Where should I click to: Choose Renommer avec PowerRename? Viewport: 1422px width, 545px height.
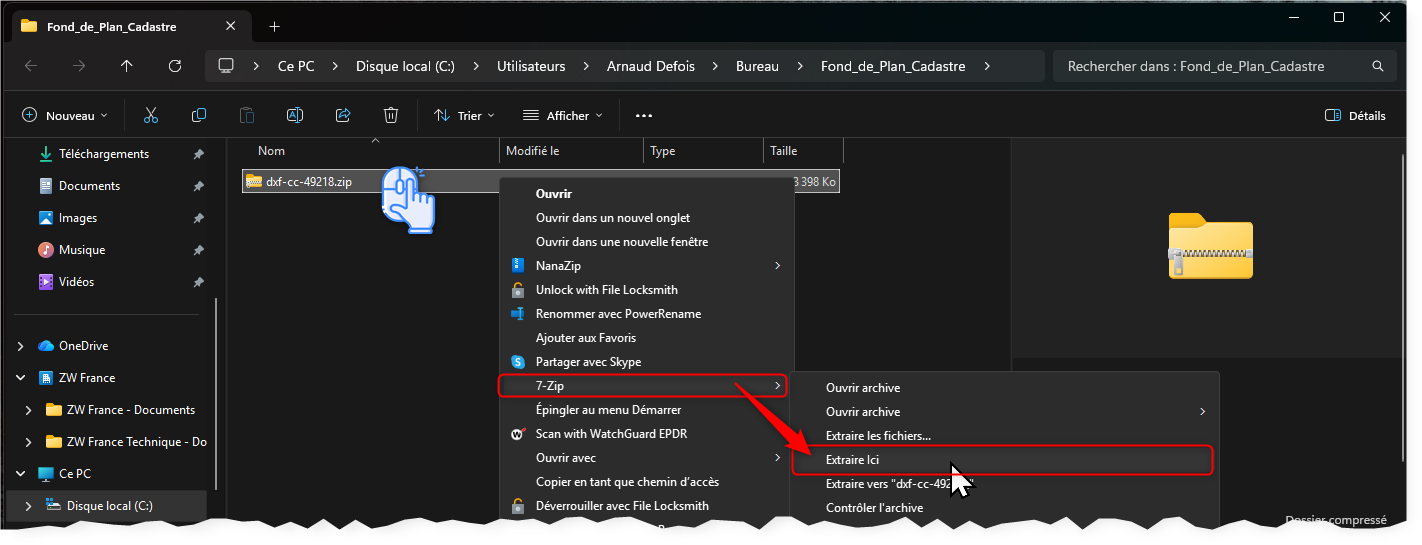tap(618, 314)
